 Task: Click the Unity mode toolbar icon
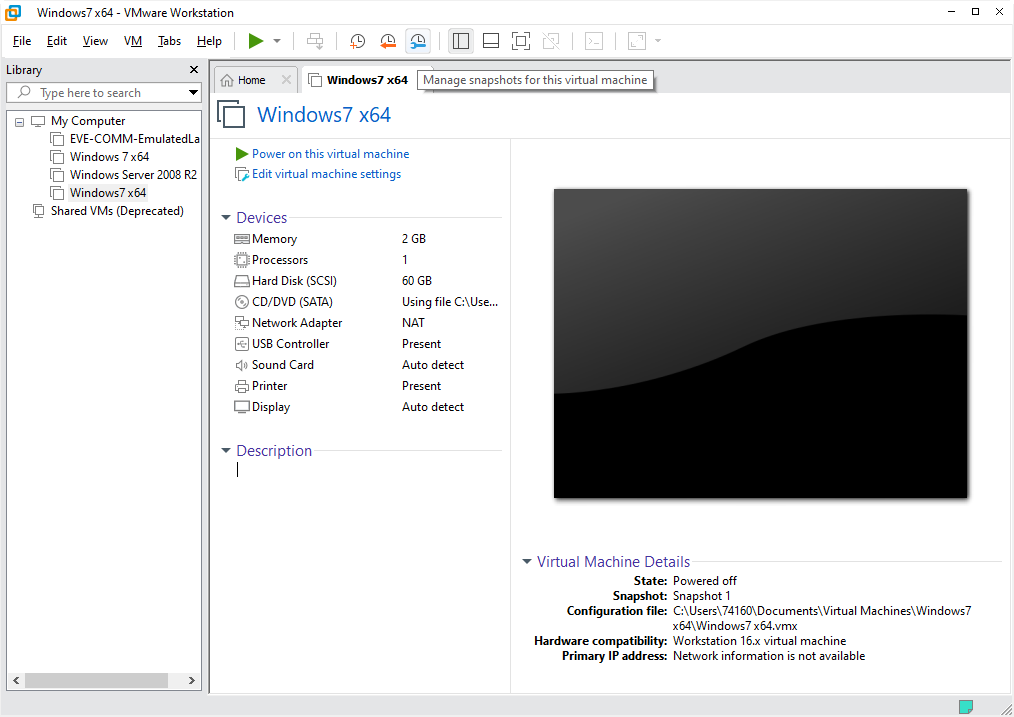coord(551,41)
